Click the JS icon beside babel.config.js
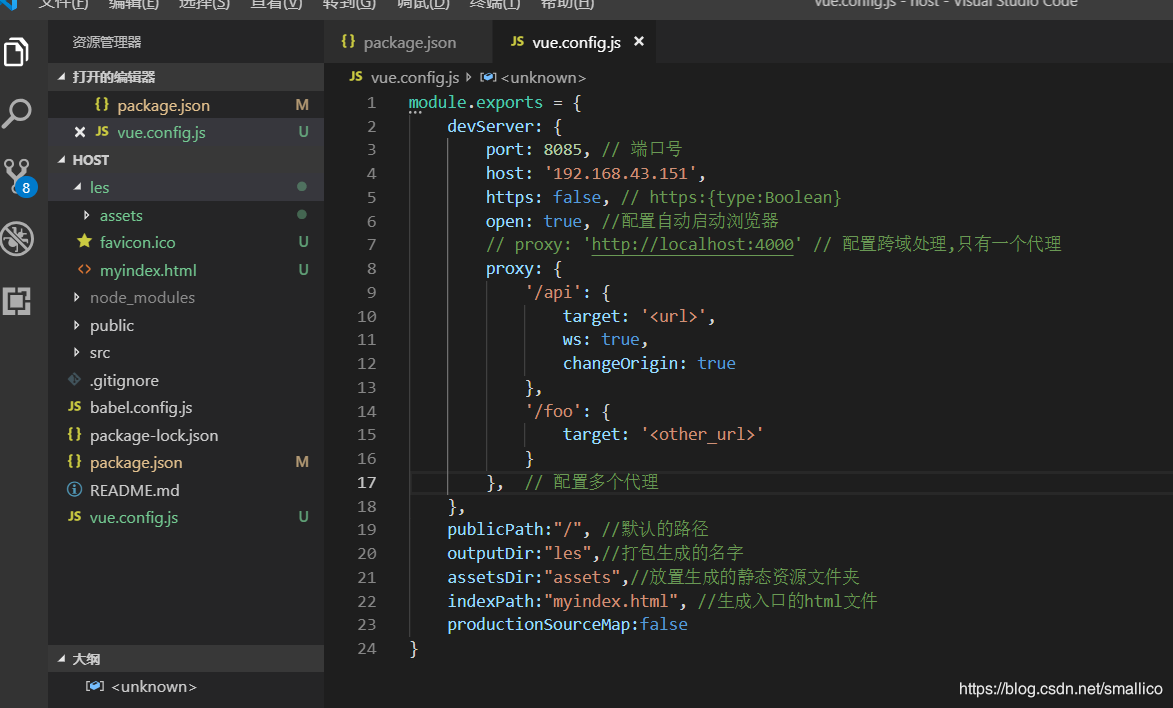Image resolution: width=1173 pixels, height=708 pixels. point(74,406)
